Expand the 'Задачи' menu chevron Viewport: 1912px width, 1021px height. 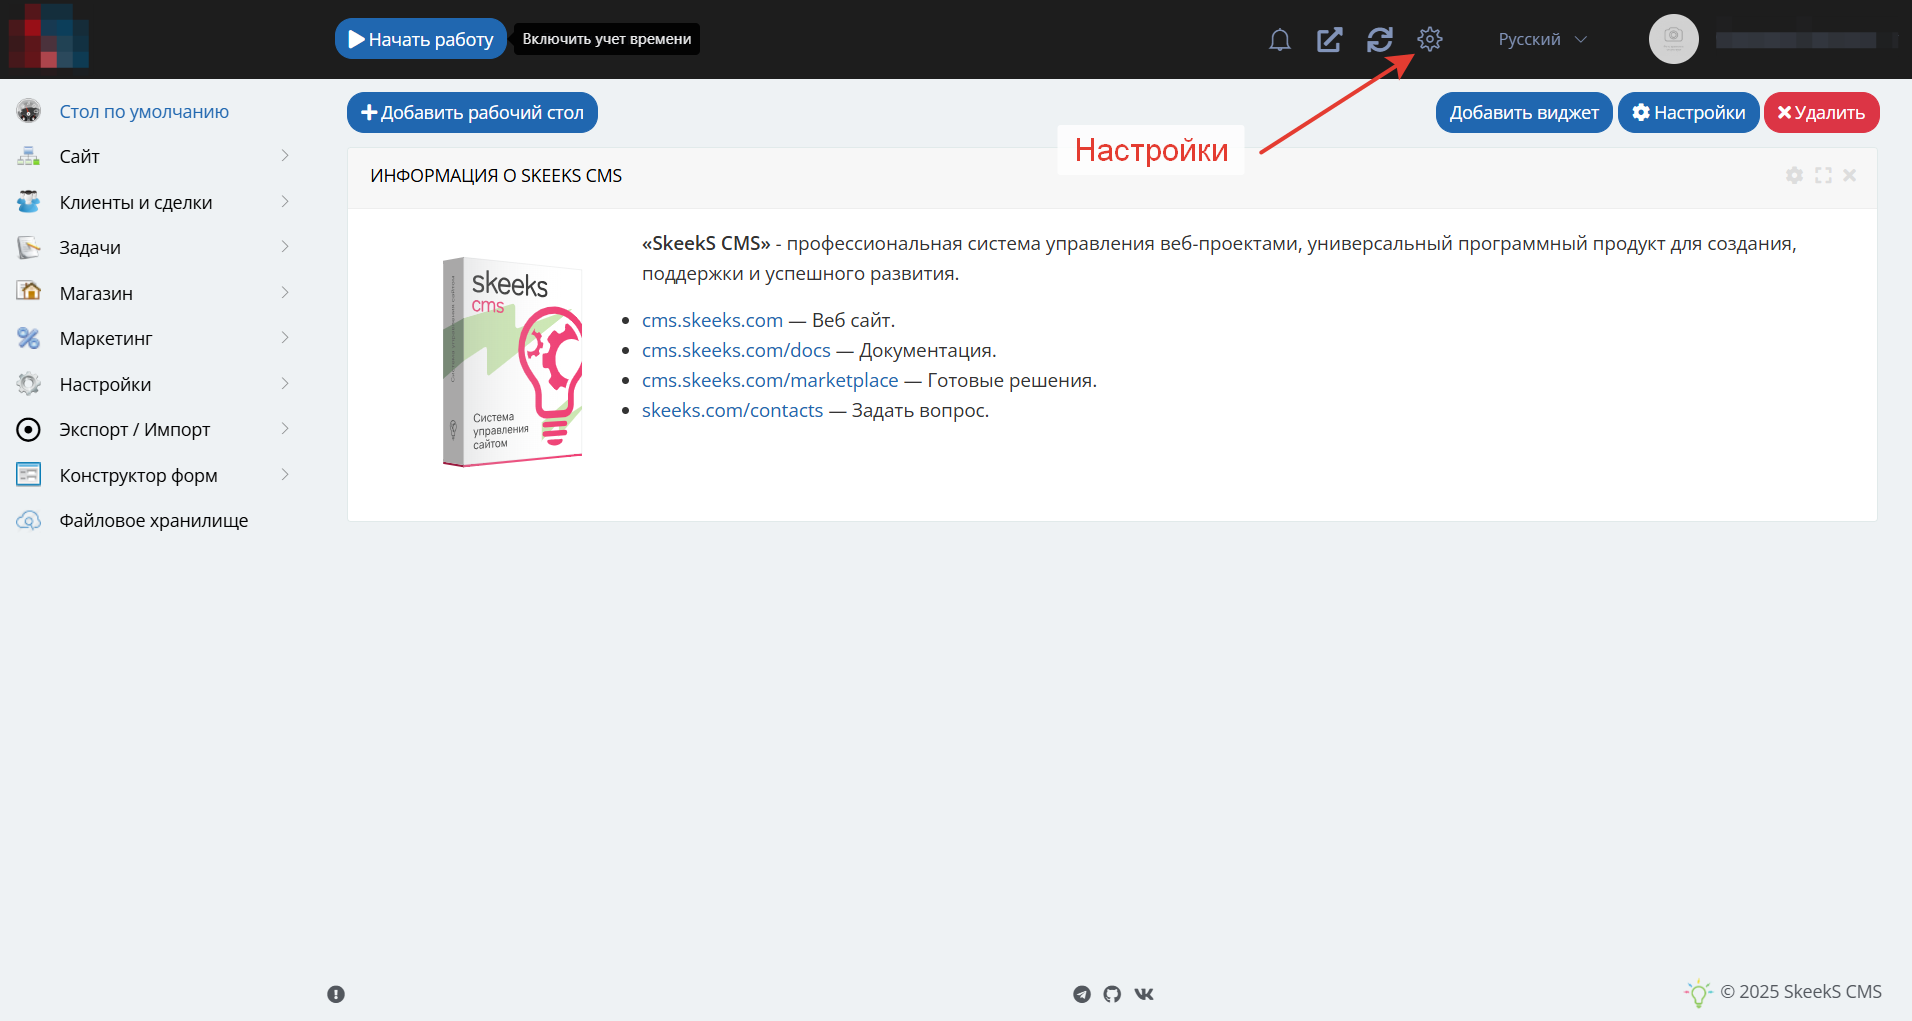[x=285, y=247]
